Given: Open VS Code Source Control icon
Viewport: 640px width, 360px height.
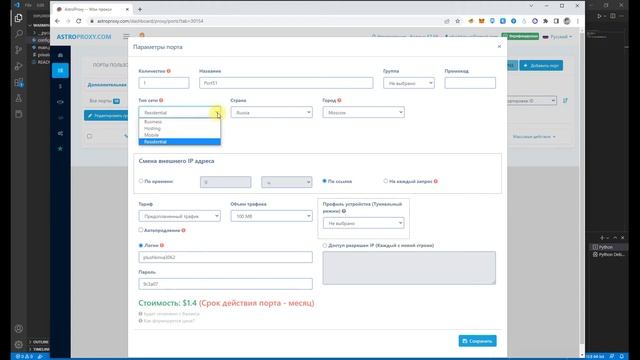Looking at the screenshot, I should point(18,50).
